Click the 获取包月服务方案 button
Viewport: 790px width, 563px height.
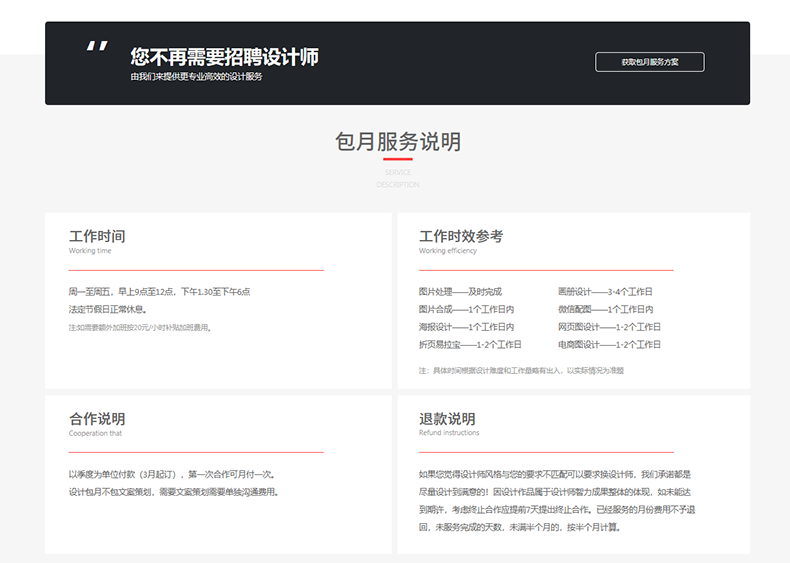(x=649, y=62)
